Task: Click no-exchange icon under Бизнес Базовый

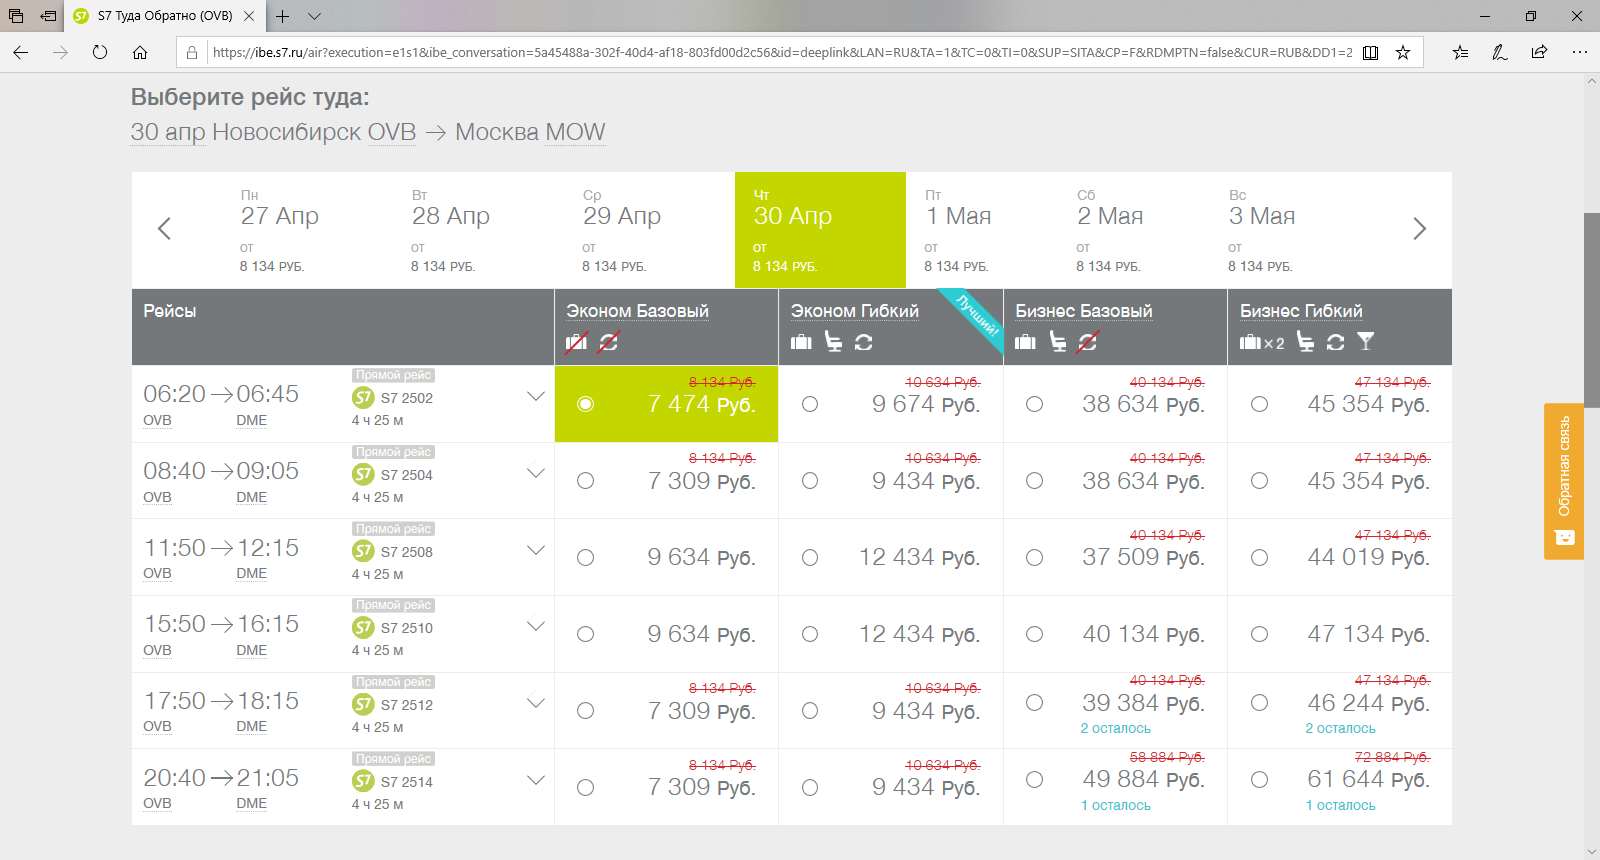Action: point(1088,342)
